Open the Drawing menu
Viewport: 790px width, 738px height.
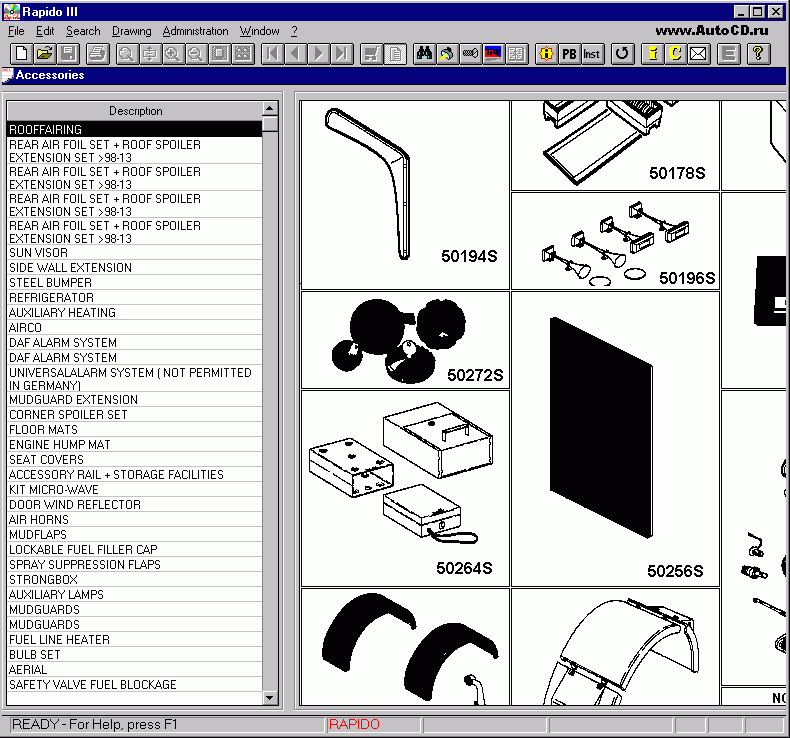click(131, 31)
